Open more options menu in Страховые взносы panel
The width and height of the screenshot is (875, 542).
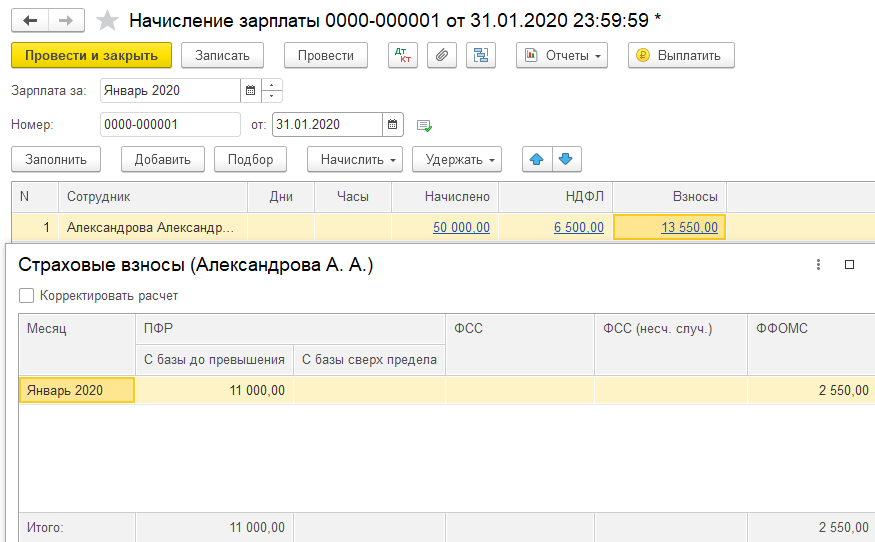point(818,265)
